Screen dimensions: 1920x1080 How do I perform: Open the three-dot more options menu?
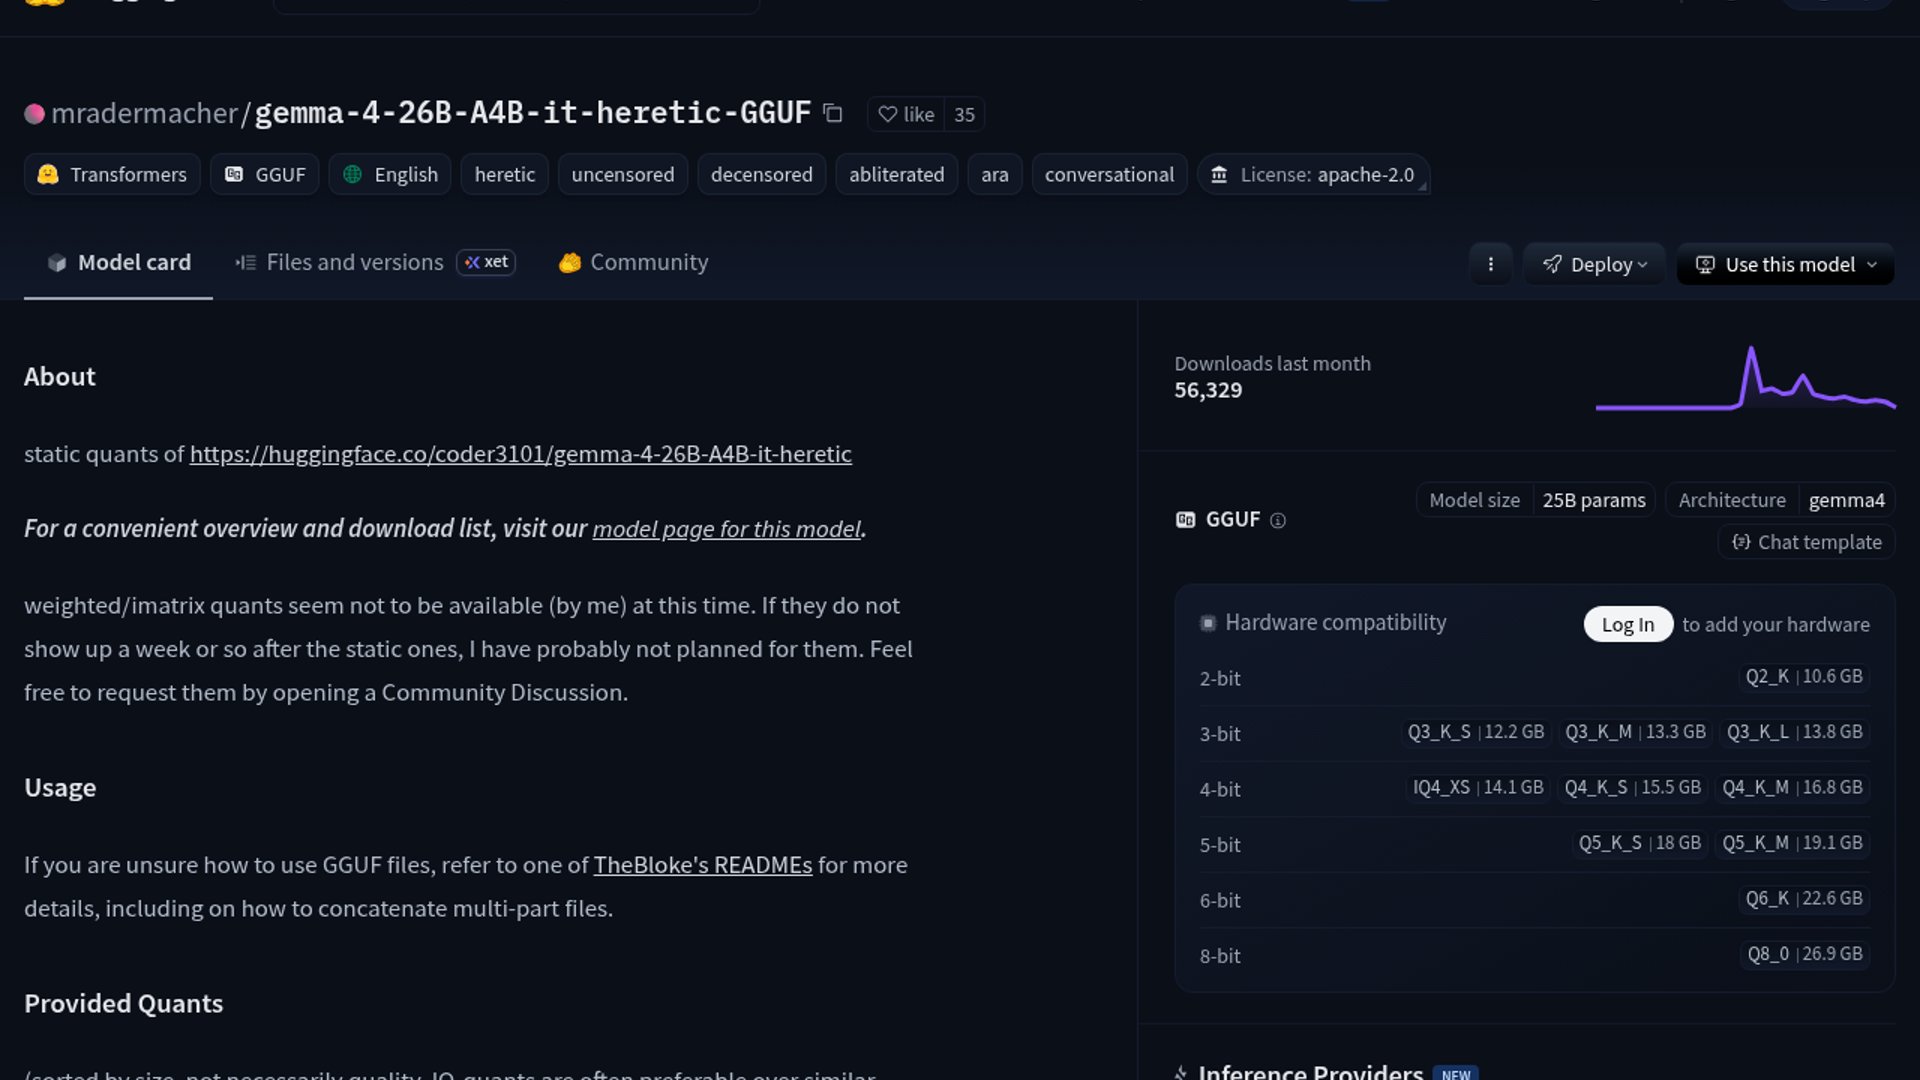click(1490, 264)
